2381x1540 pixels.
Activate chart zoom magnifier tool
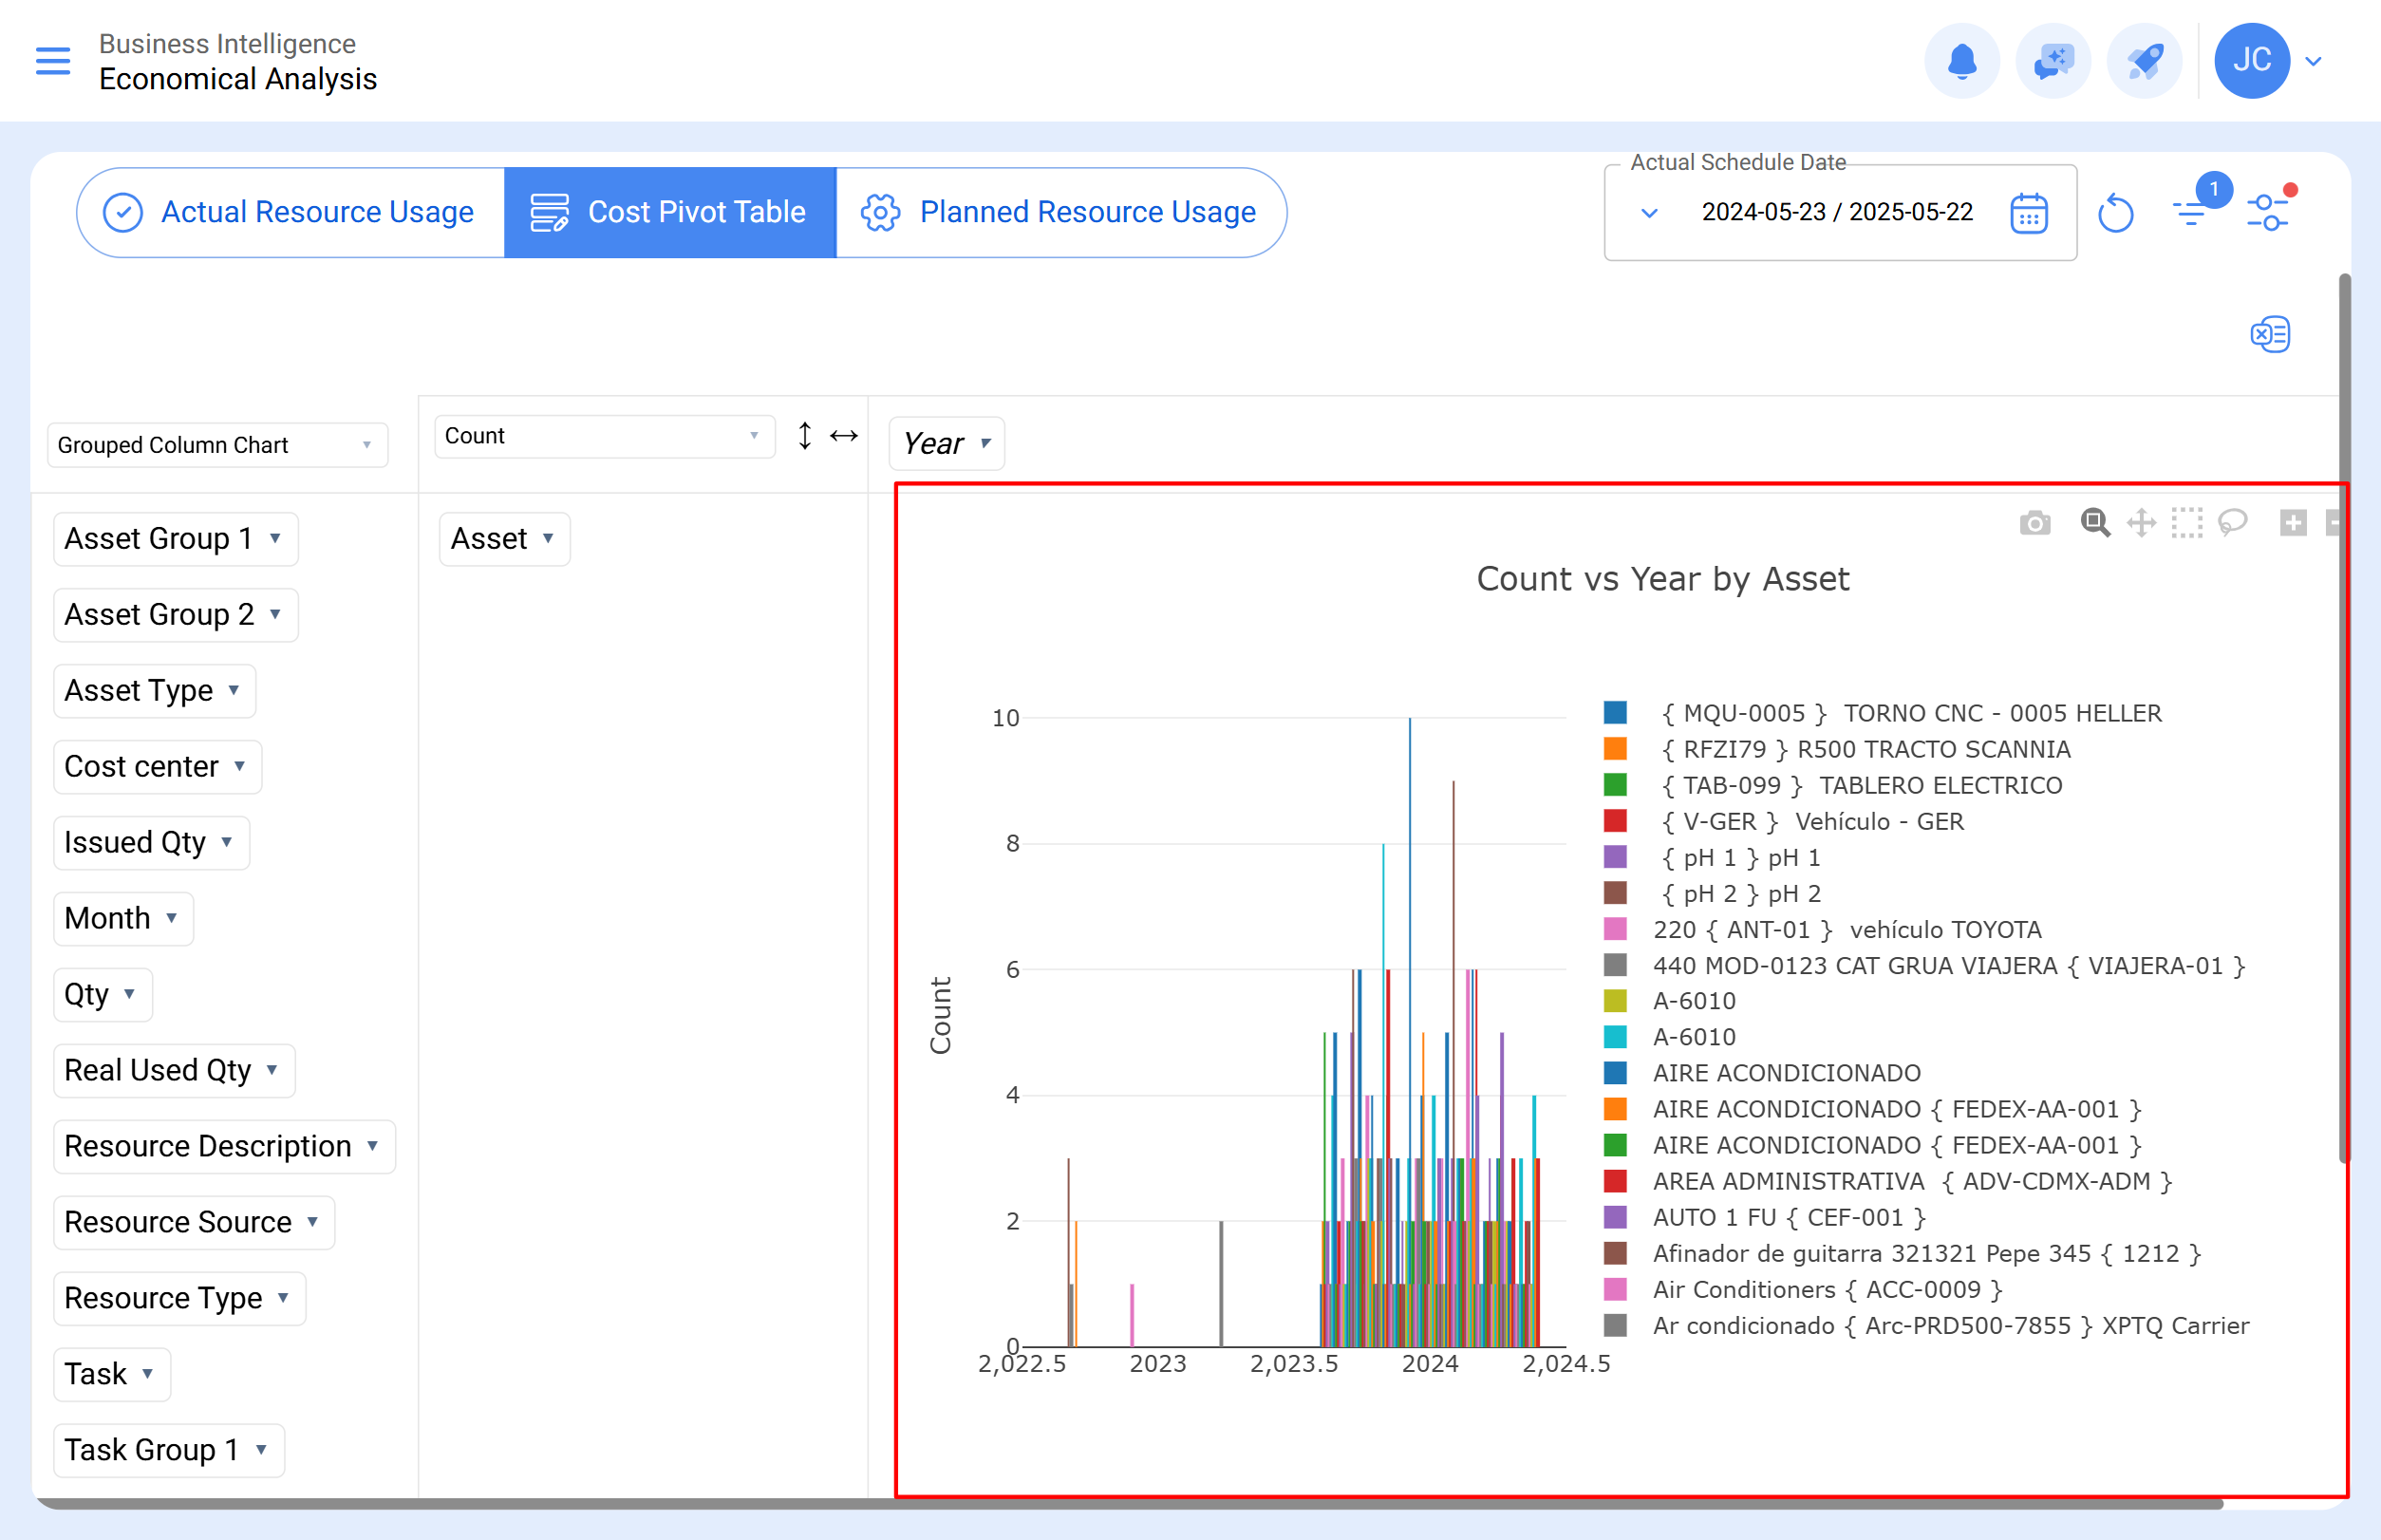pyautogui.click(x=2095, y=522)
